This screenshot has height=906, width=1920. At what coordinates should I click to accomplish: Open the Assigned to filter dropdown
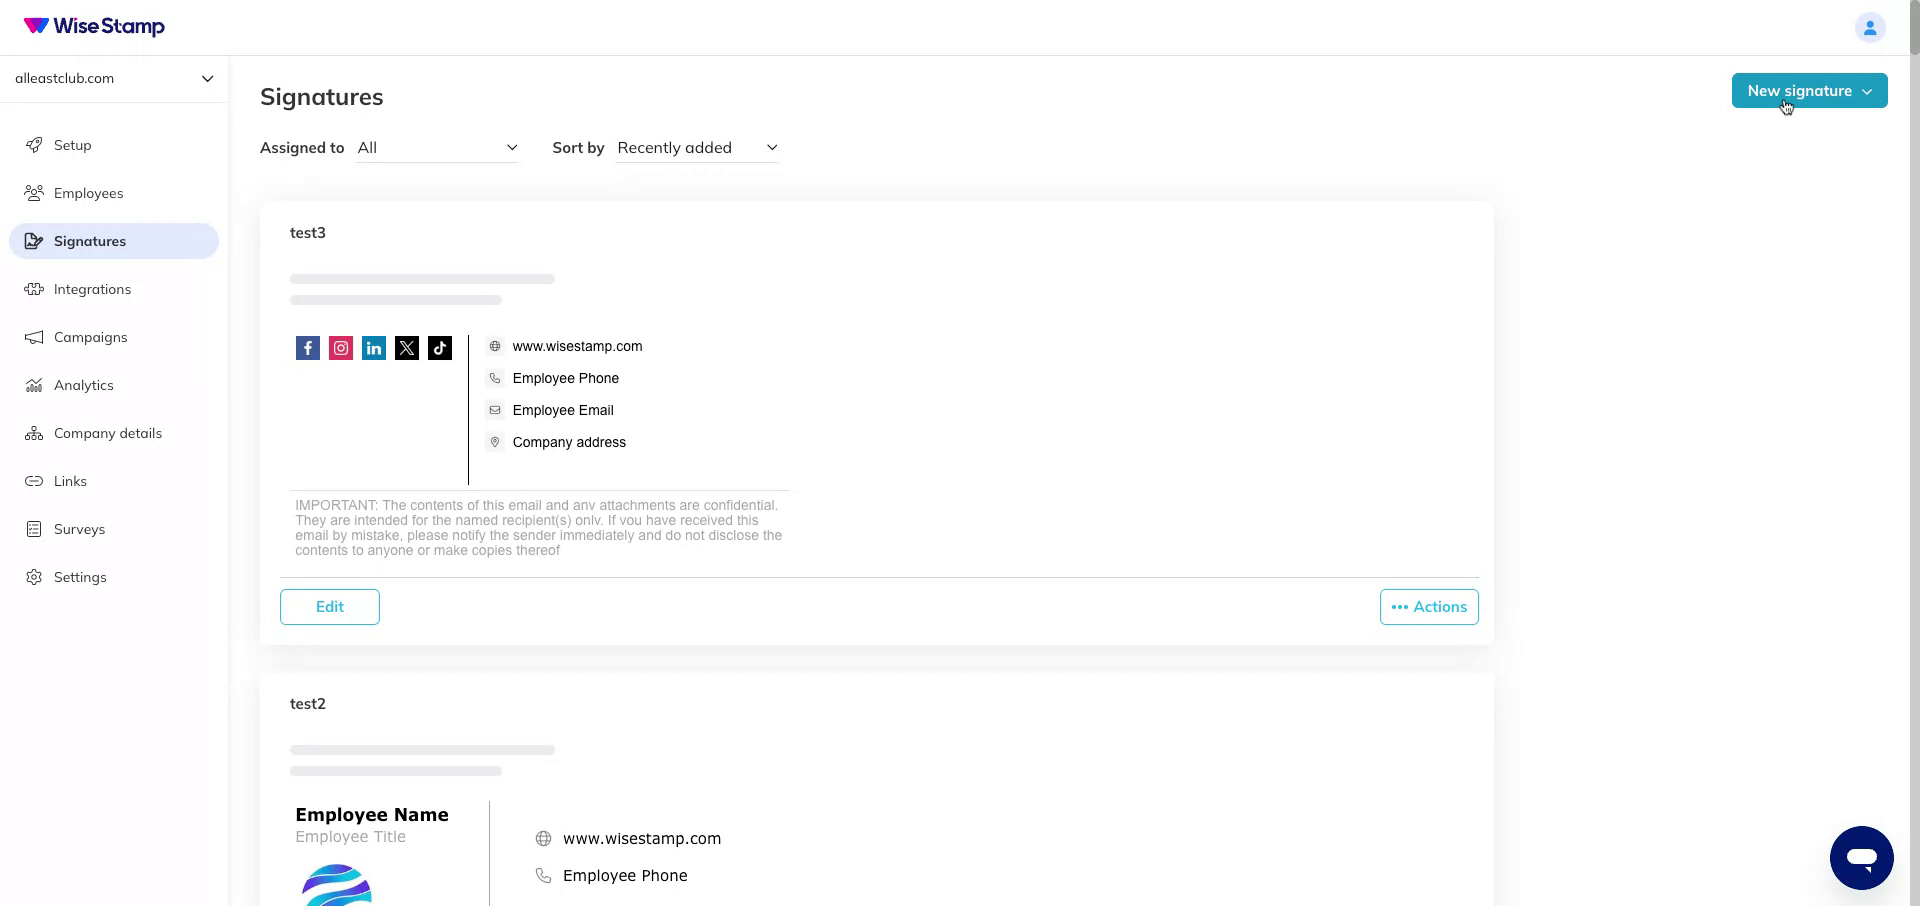pyautogui.click(x=437, y=147)
